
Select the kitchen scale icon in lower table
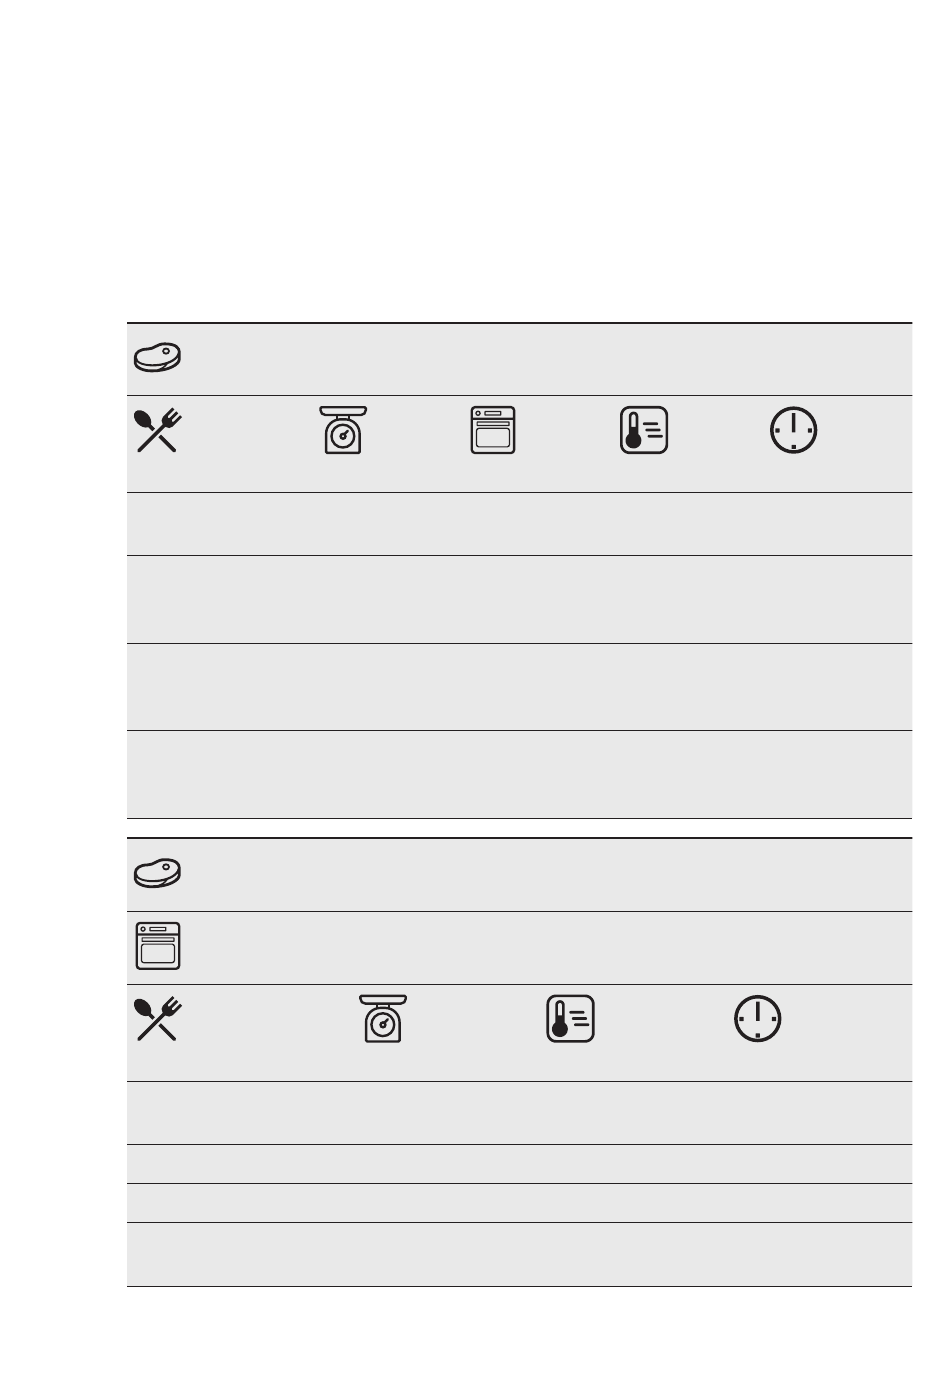(383, 1019)
